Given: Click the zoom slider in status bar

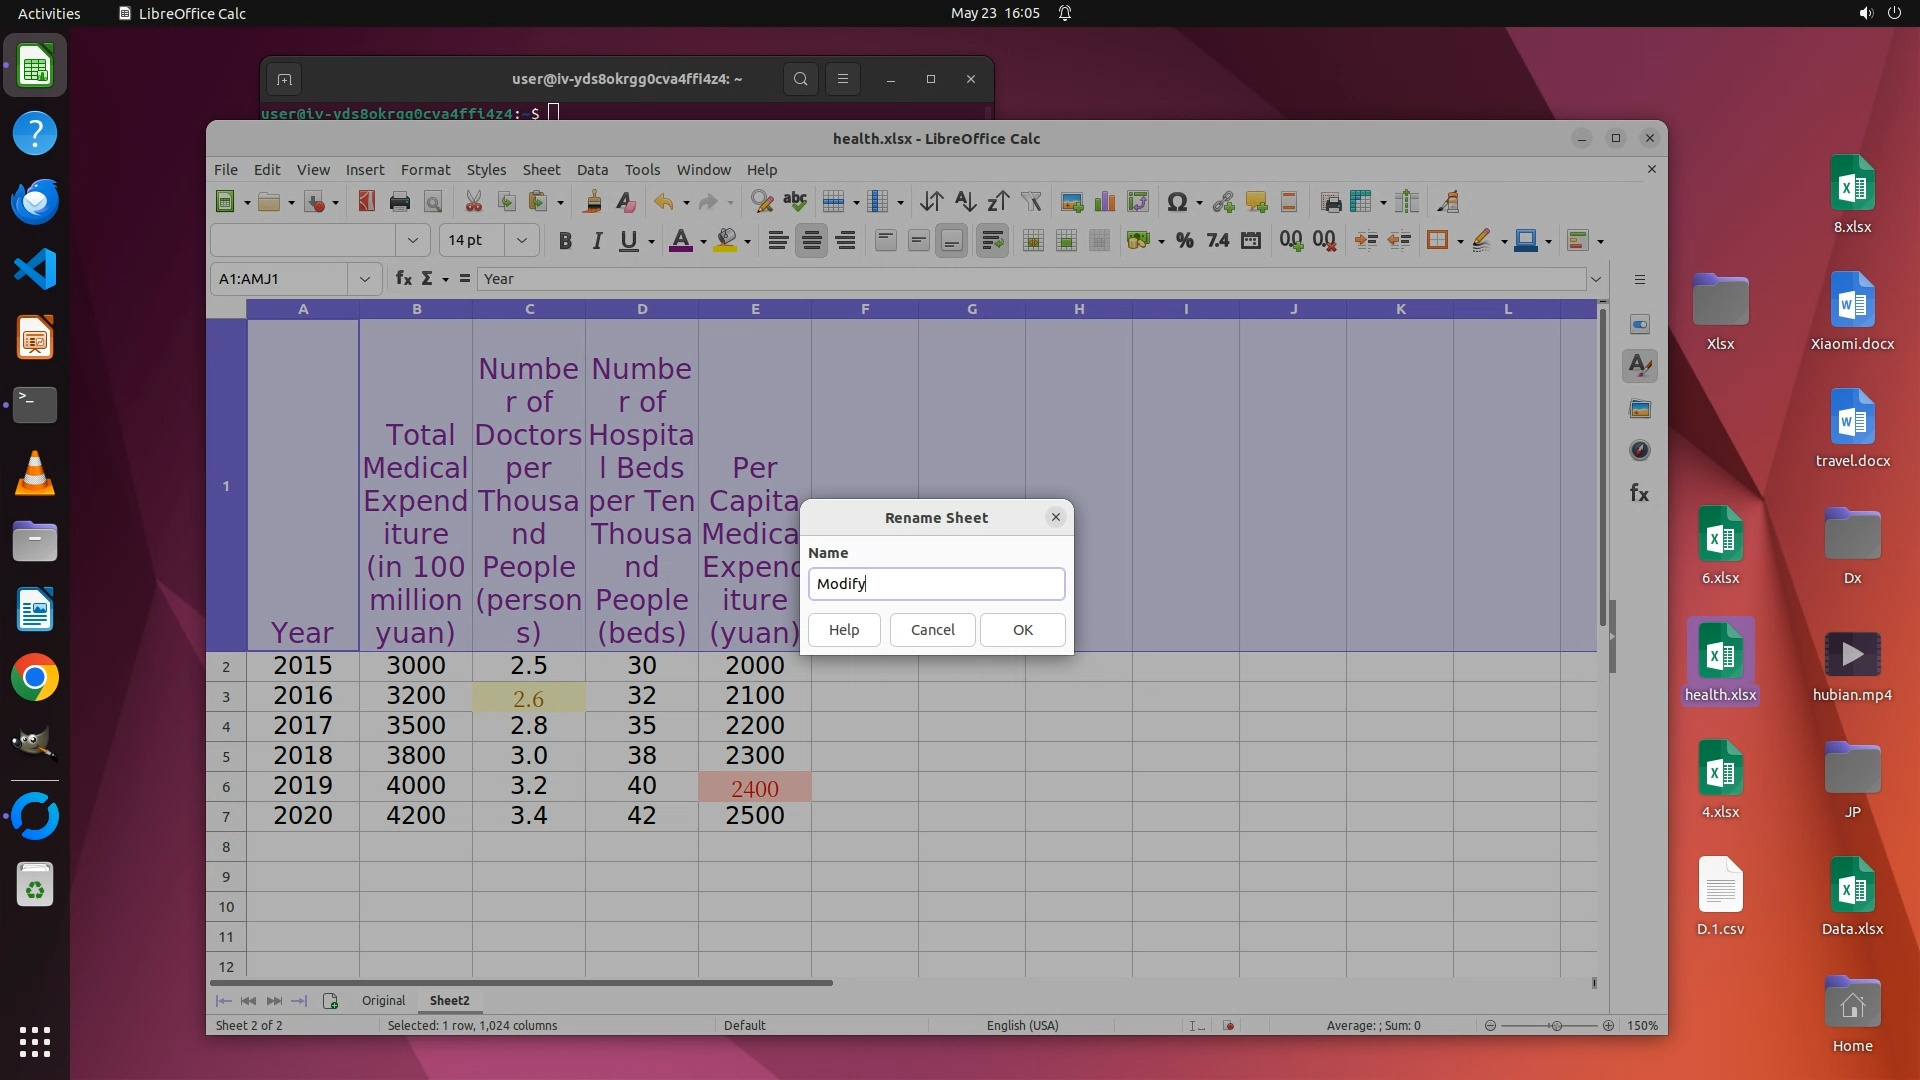Looking at the screenshot, I should click(1555, 1026).
